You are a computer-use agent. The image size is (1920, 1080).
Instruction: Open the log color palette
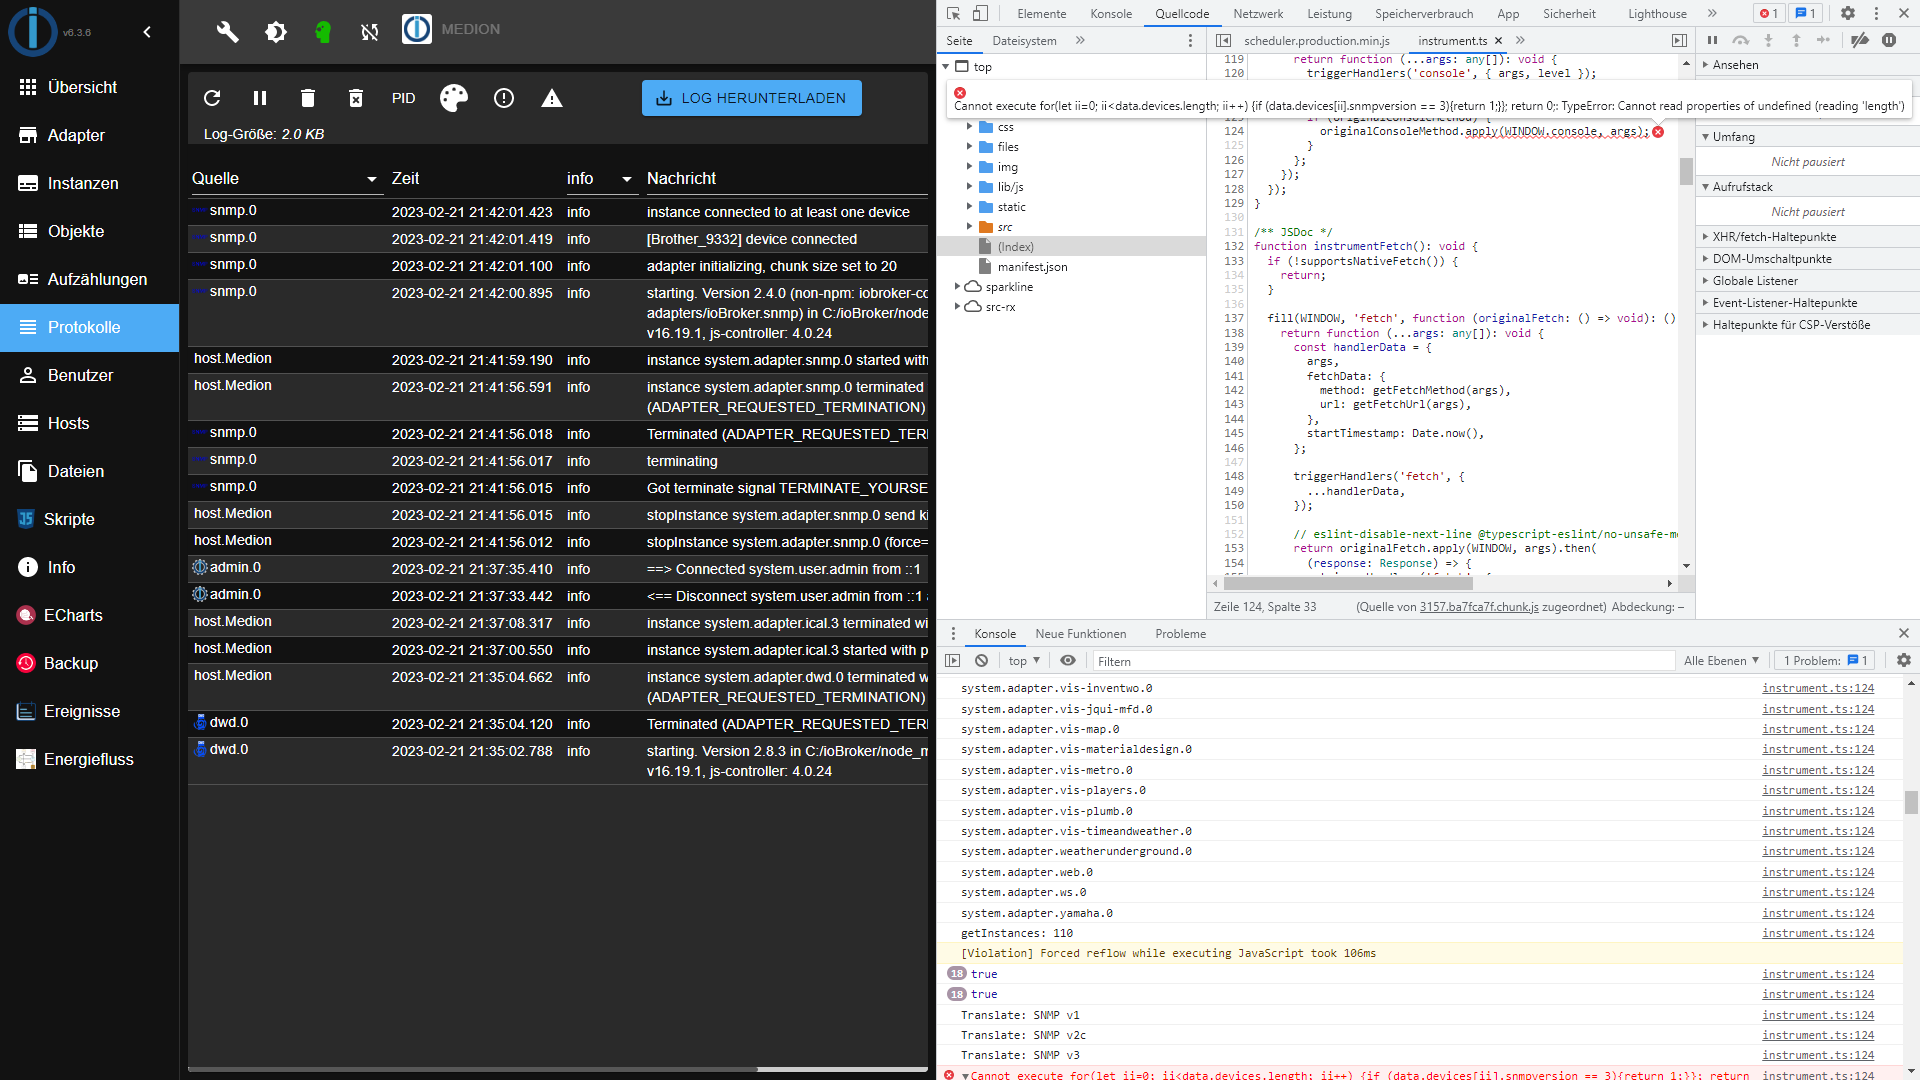click(454, 98)
